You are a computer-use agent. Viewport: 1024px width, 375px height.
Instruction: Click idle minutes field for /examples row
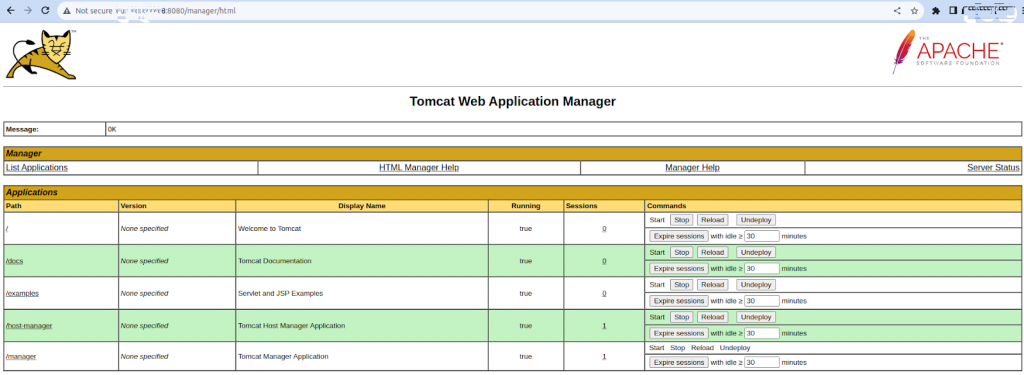click(x=761, y=301)
